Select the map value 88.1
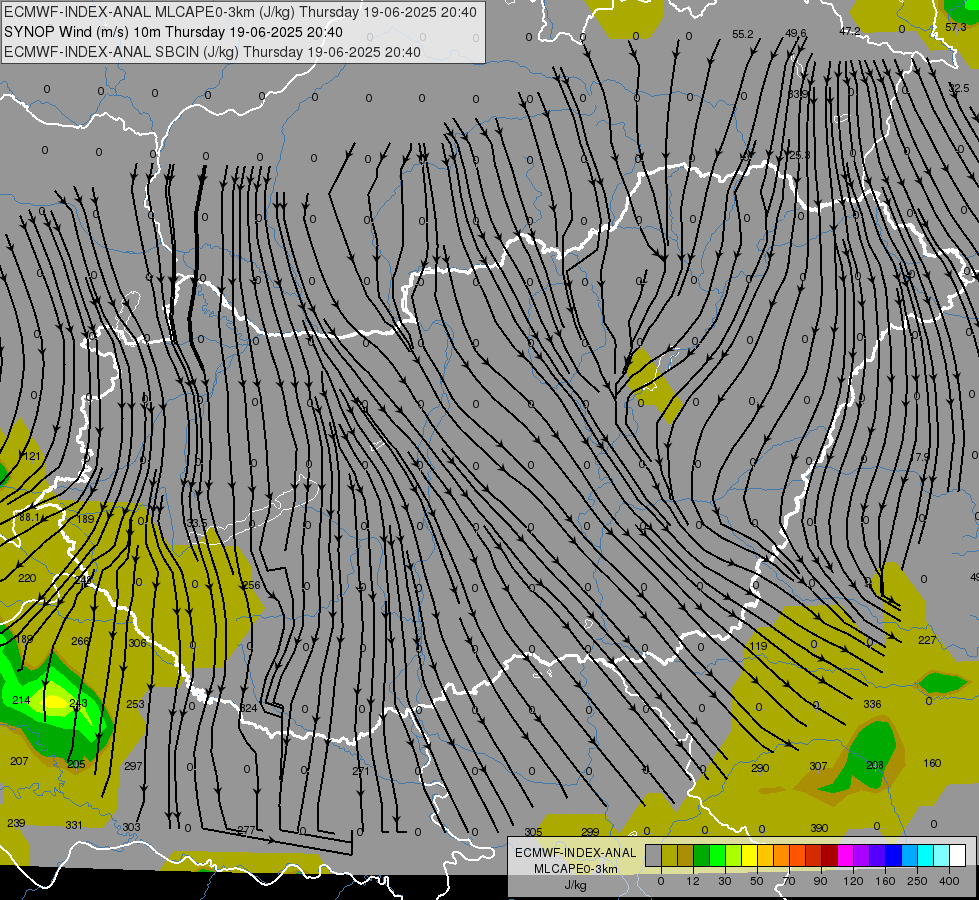 pyautogui.click(x=29, y=518)
